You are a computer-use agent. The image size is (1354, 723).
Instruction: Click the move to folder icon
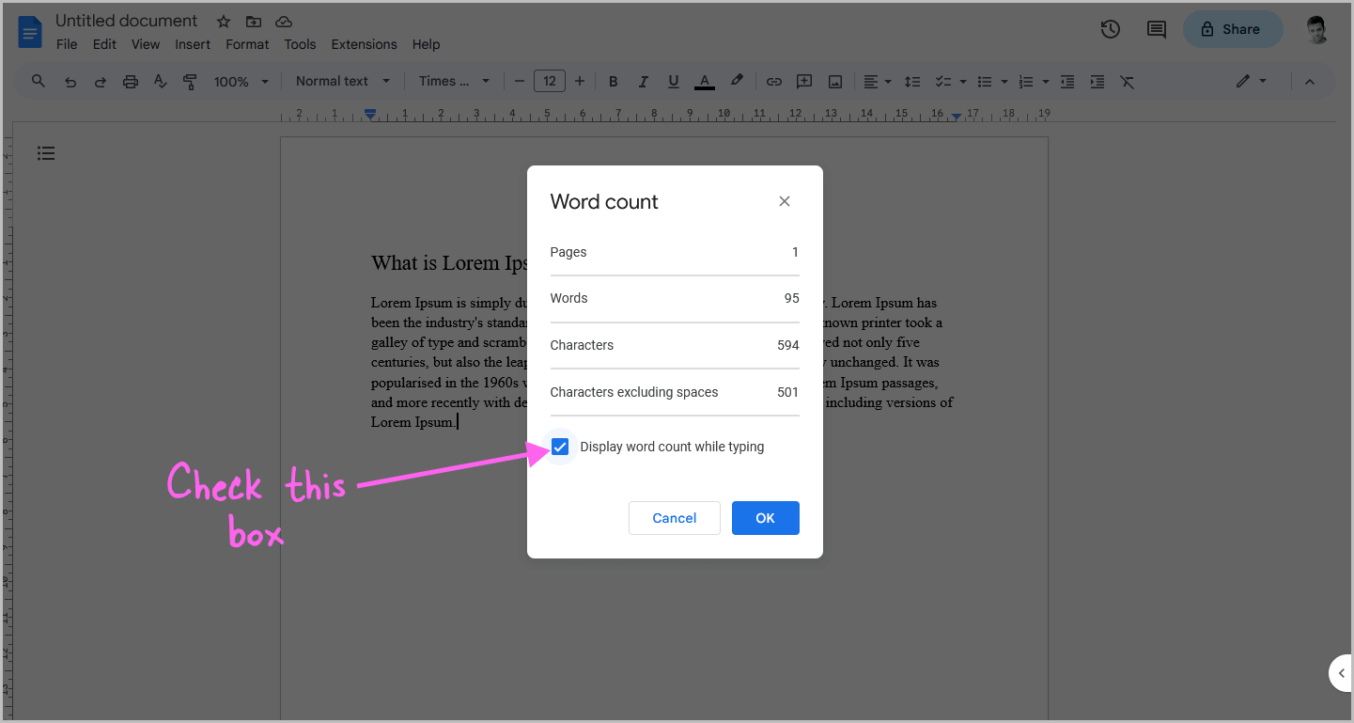point(253,21)
